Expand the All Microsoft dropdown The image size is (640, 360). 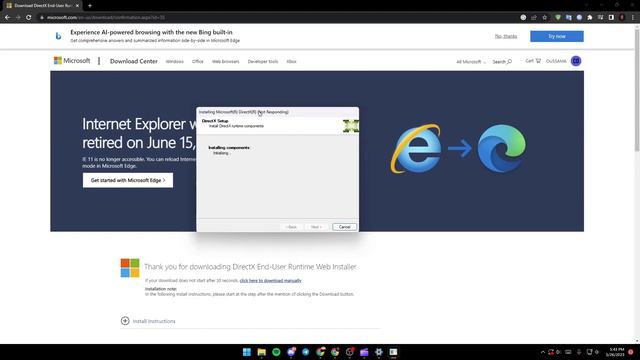coord(471,62)
